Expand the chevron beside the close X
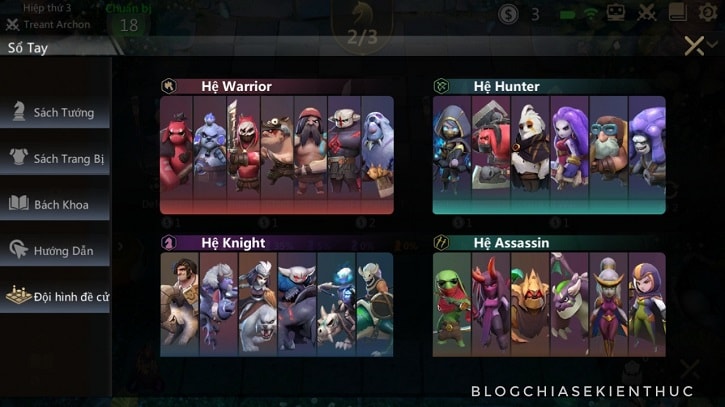Screen dimensions: 725x407 [713, 45]
